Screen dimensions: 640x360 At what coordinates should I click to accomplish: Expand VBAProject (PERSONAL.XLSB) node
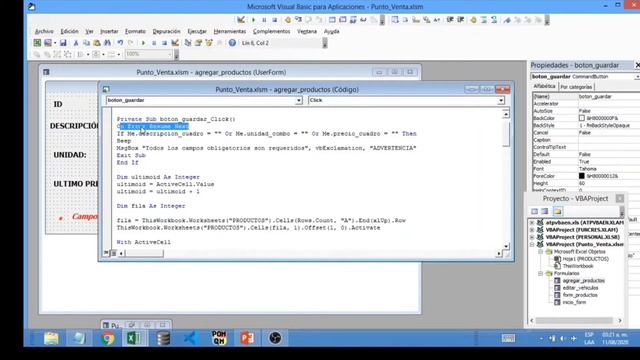532,237
